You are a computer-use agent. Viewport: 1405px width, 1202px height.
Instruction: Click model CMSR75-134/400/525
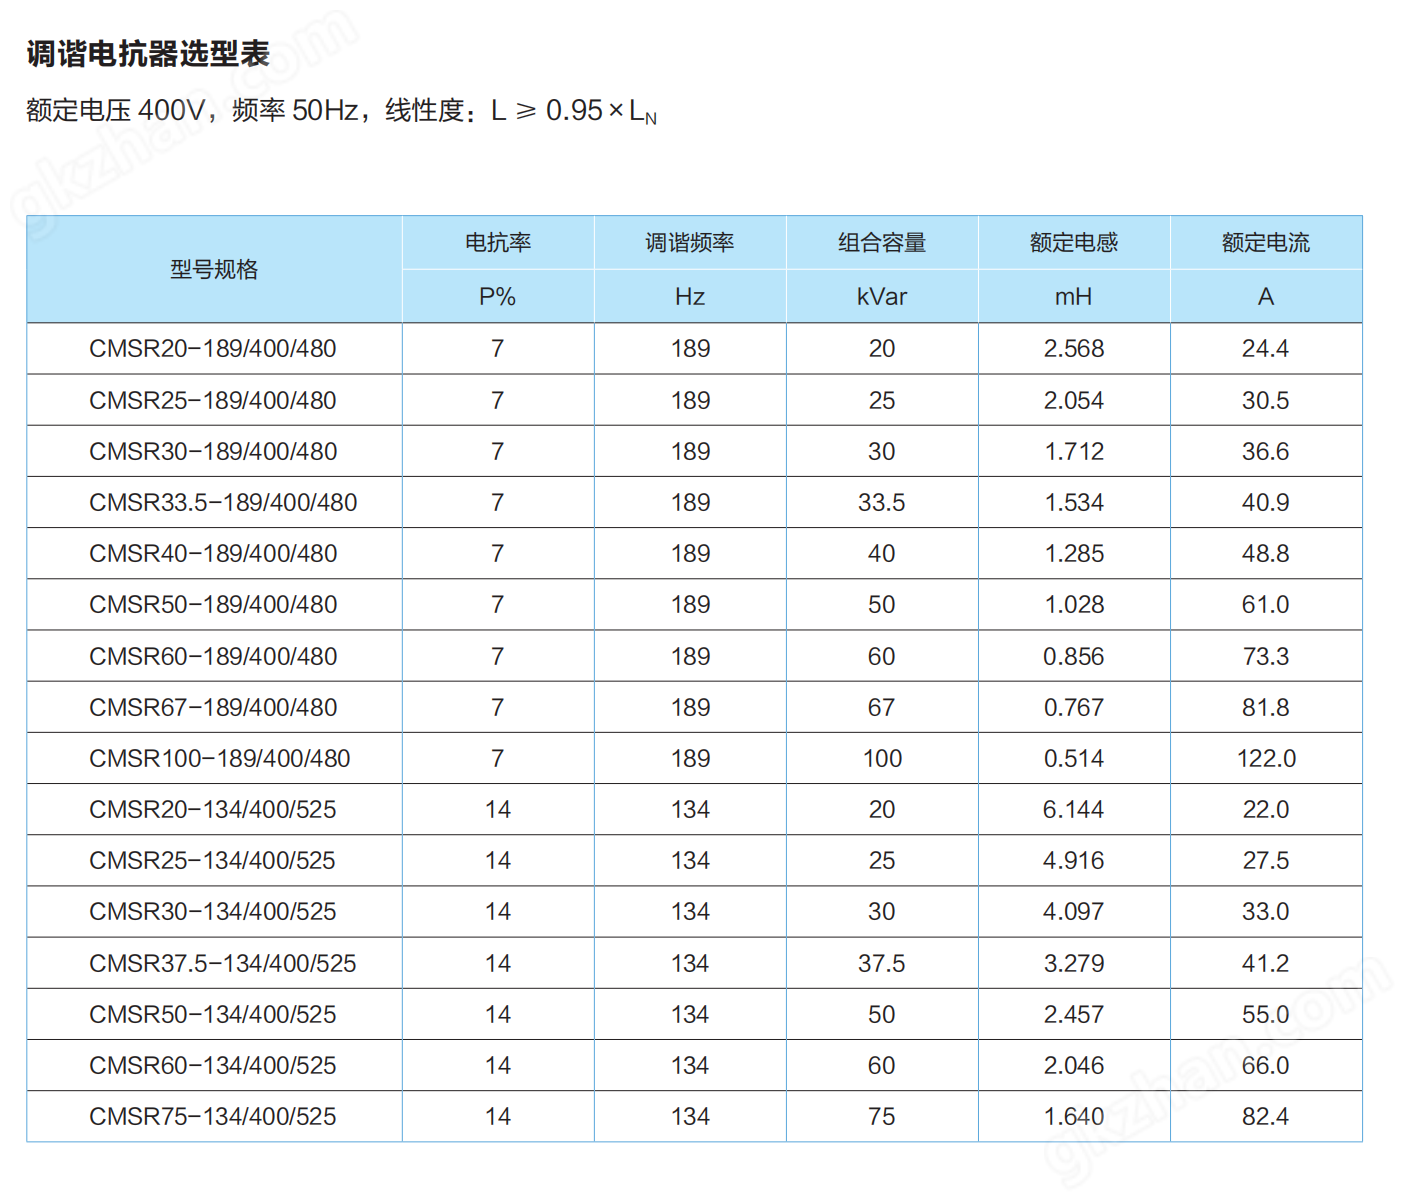click(213, 1117)
